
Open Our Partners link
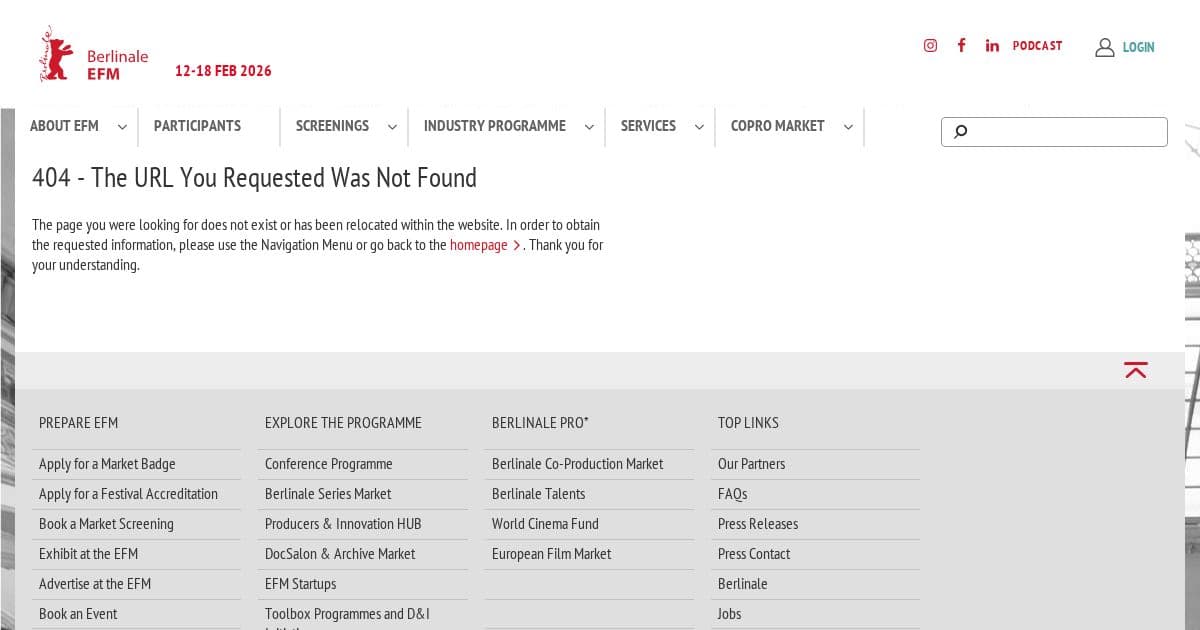751,464
